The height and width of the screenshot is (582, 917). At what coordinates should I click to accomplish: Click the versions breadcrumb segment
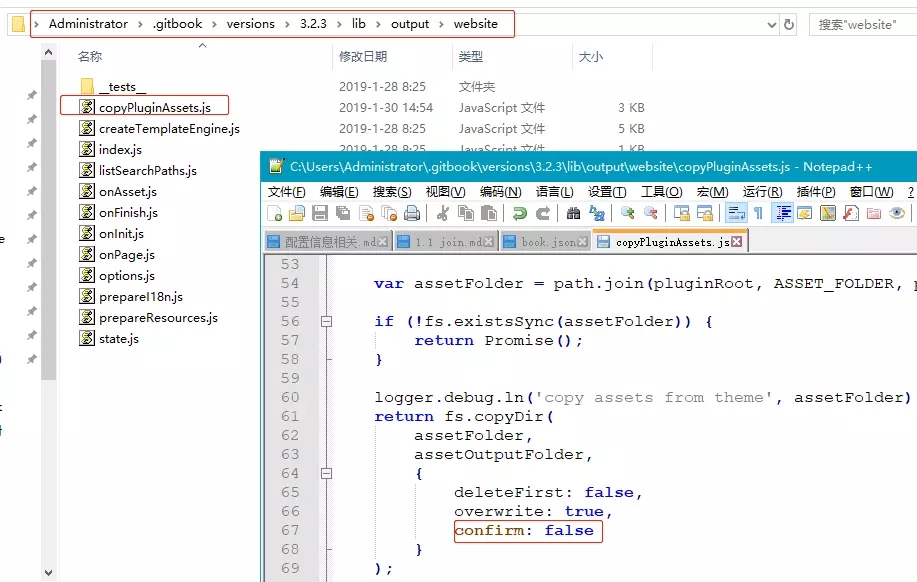[251, 24]
